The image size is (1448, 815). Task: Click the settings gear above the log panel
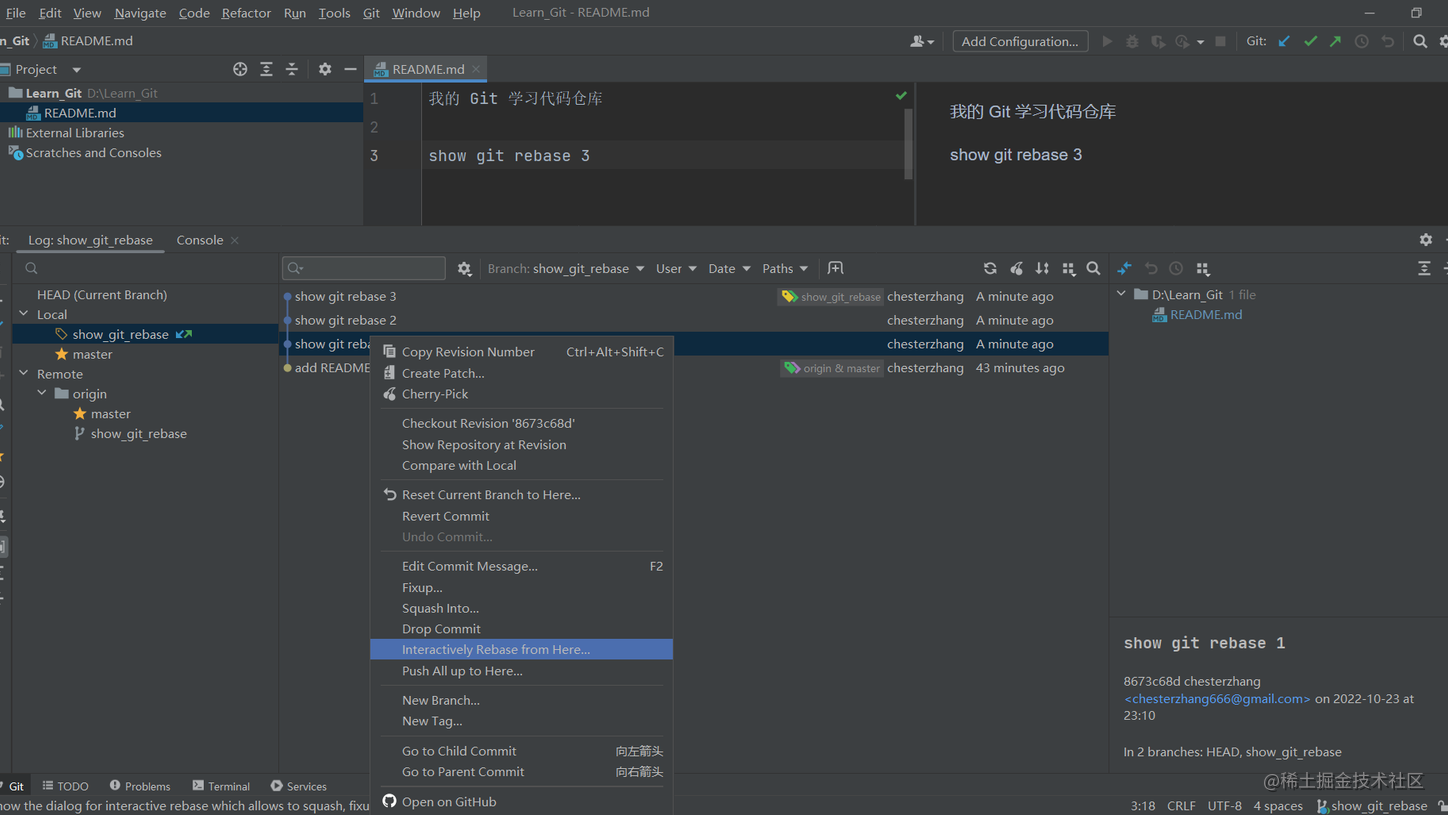pyautogui.click(x=1426, y=239)
